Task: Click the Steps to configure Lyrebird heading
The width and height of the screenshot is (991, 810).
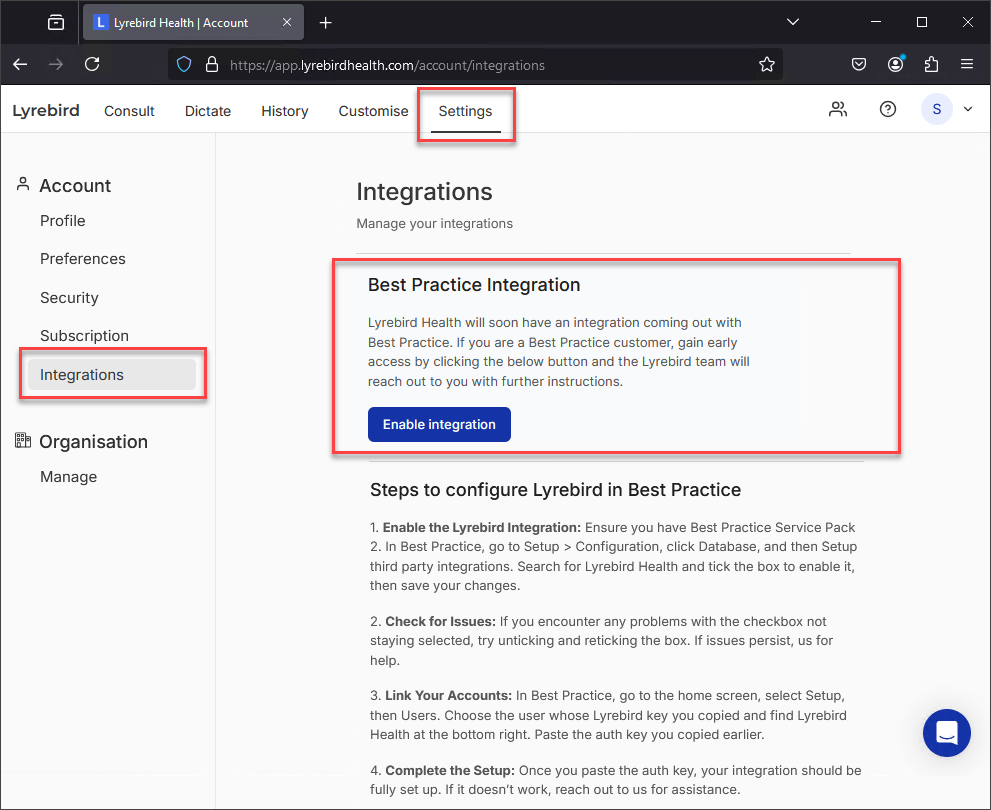Action: coord(556,490)
